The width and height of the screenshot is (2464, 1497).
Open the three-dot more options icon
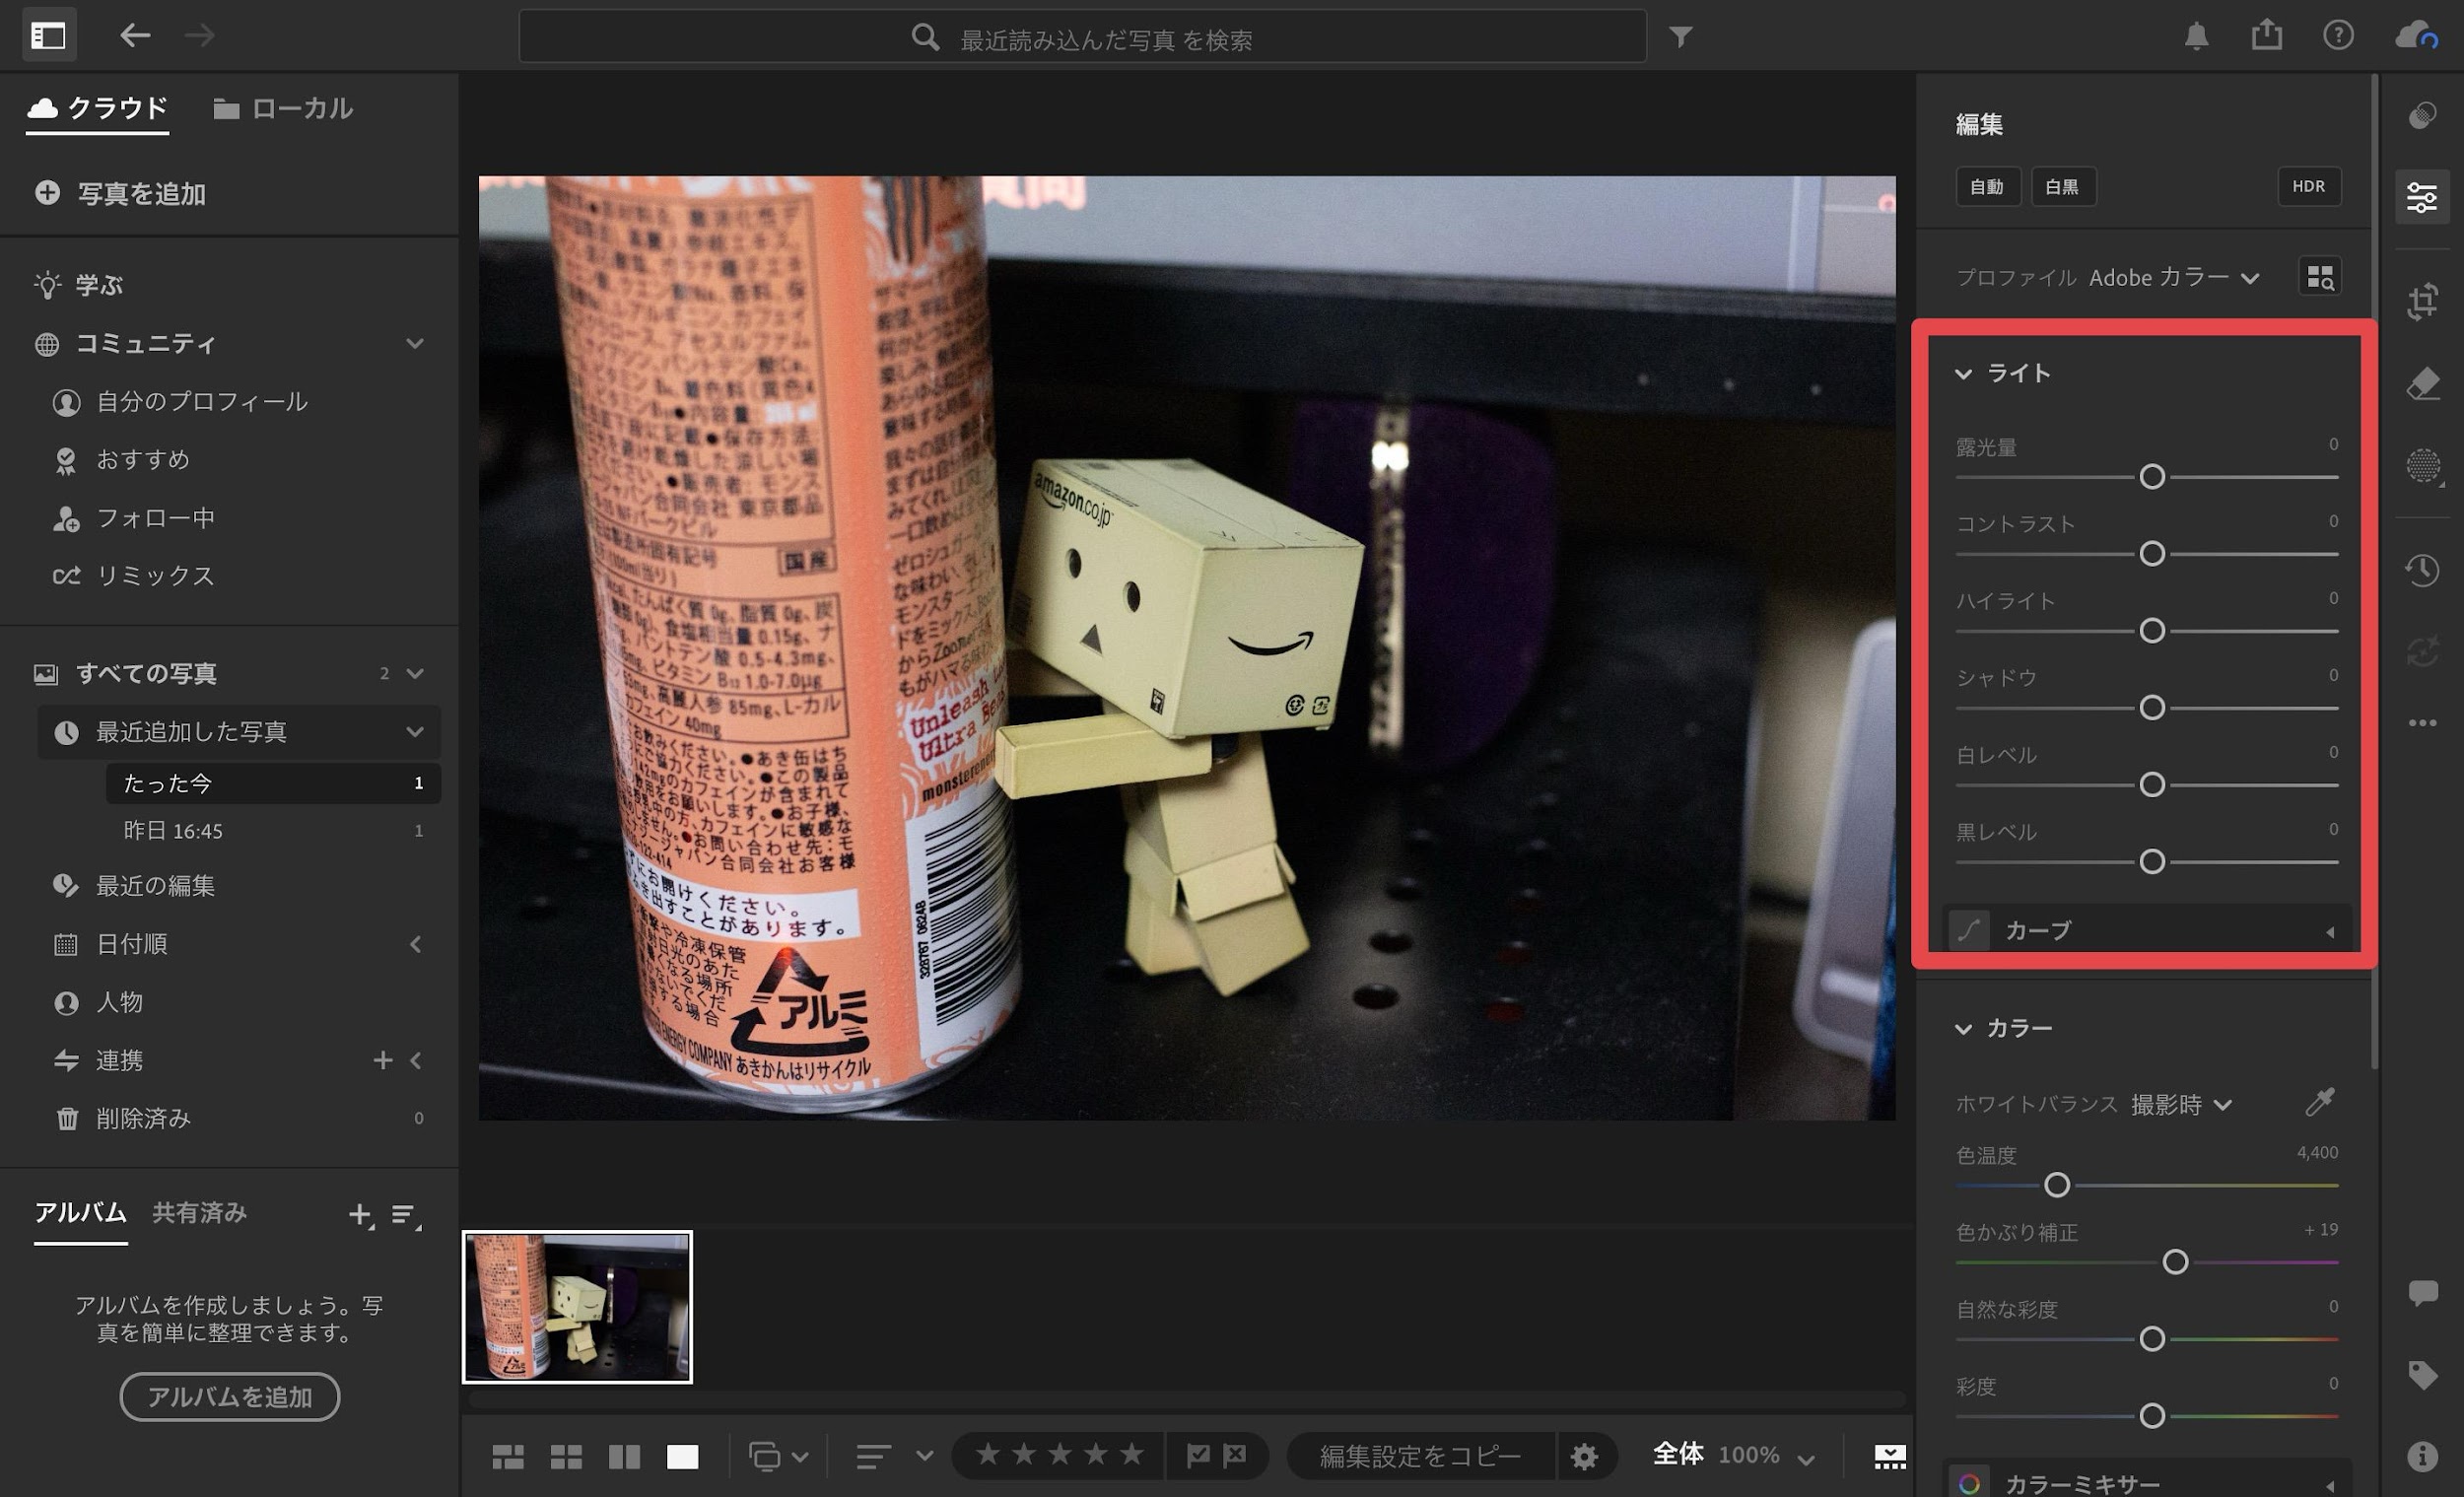pyautogui.click(x=2422, y=722)
